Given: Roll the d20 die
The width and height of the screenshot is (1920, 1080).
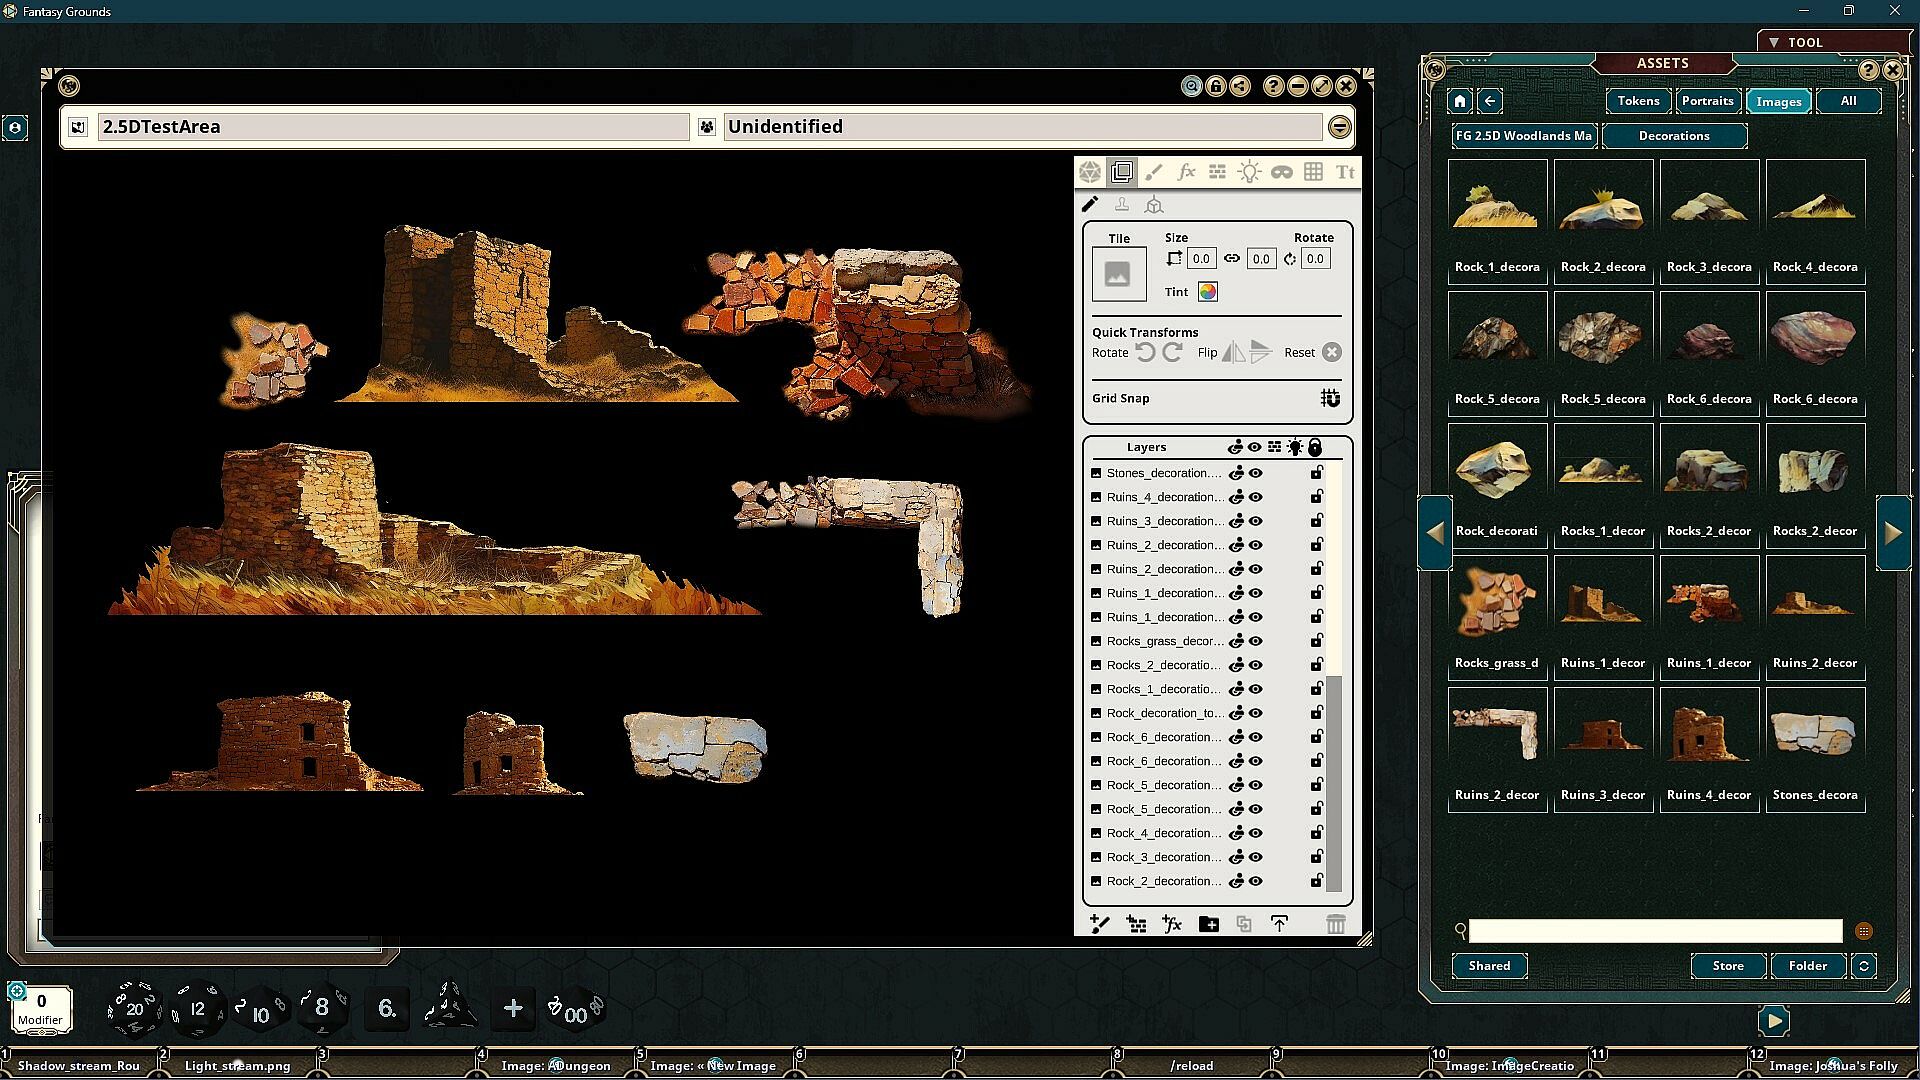Looking at the screenshot, I should 134,1008.
